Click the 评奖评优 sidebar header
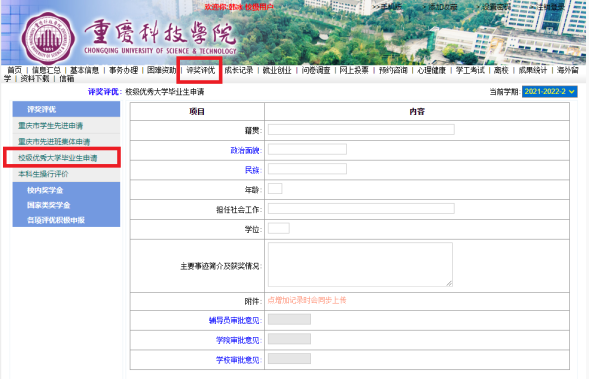 coord(66,109)
